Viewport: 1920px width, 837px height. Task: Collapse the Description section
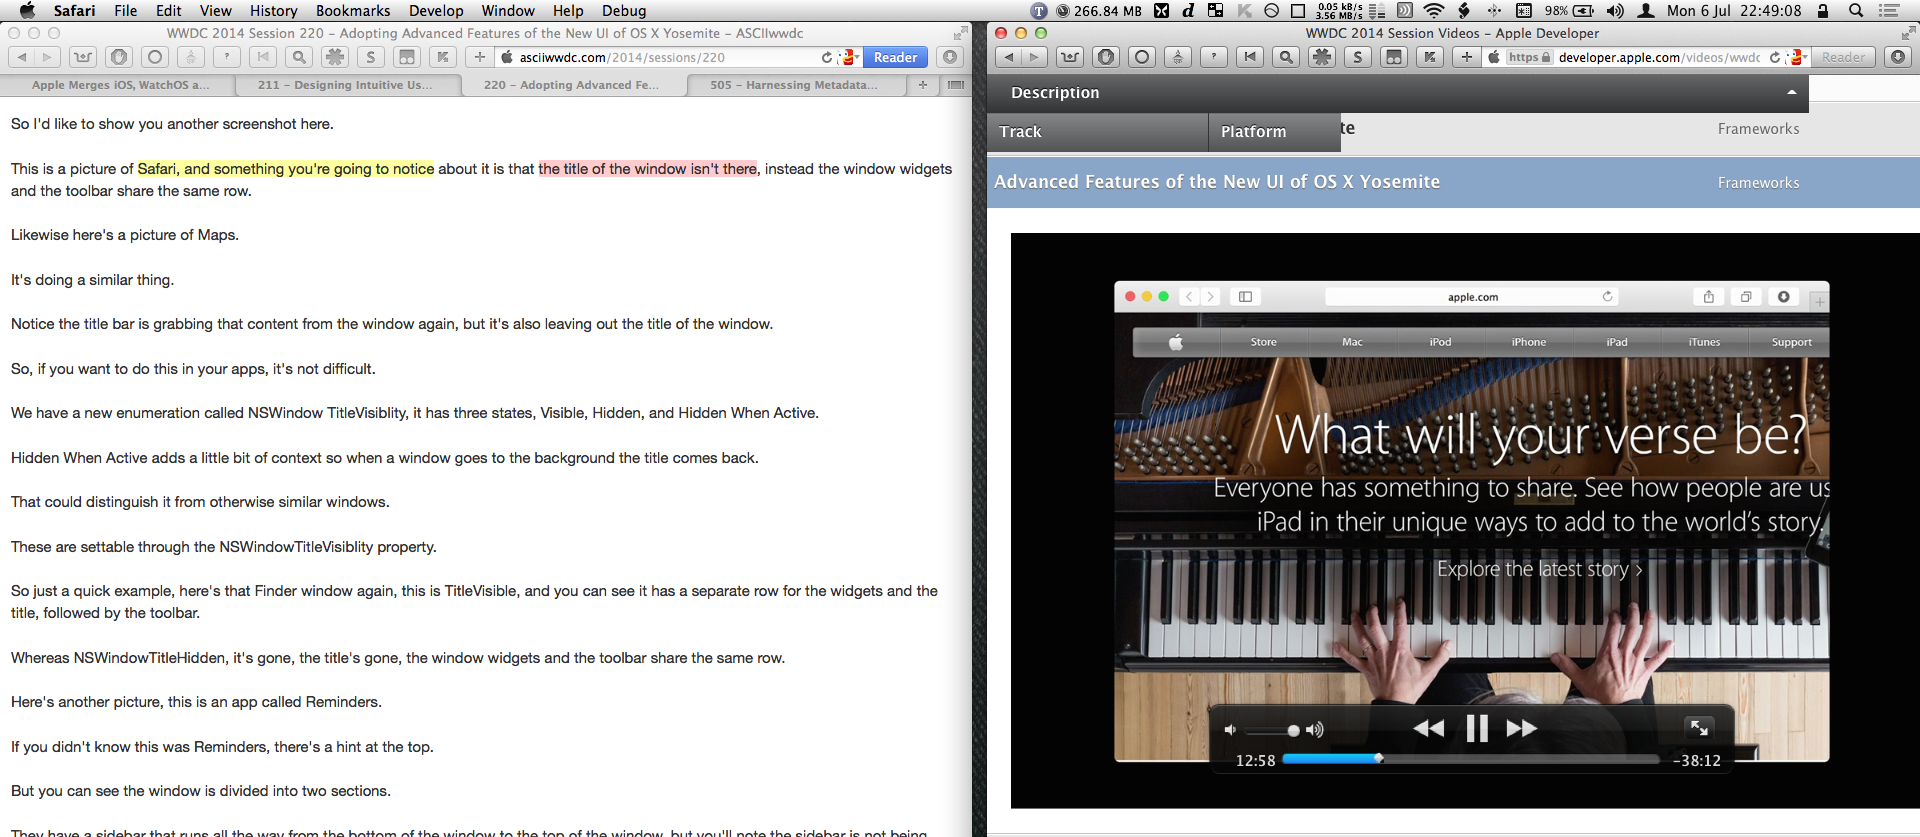pyautogui.click(x=1791, y=92)
